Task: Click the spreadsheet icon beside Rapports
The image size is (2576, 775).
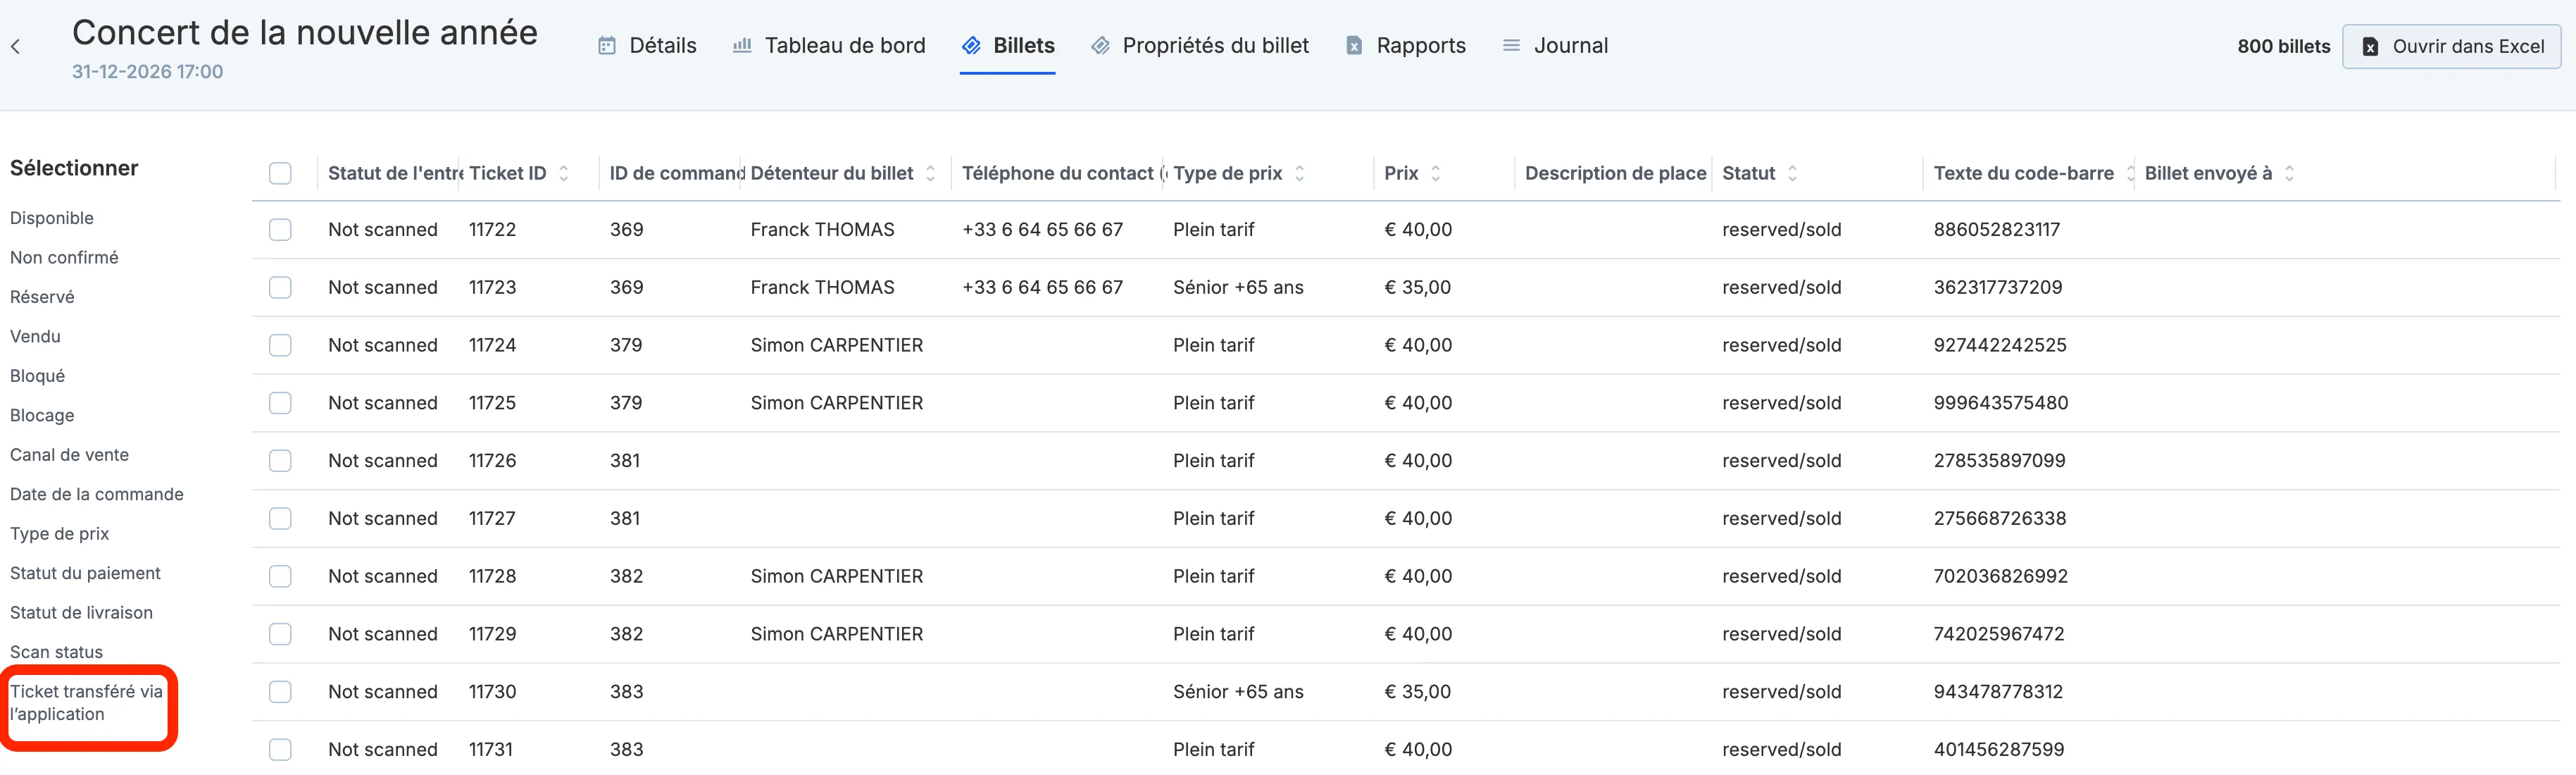Action: click(x=1353, y=46)
